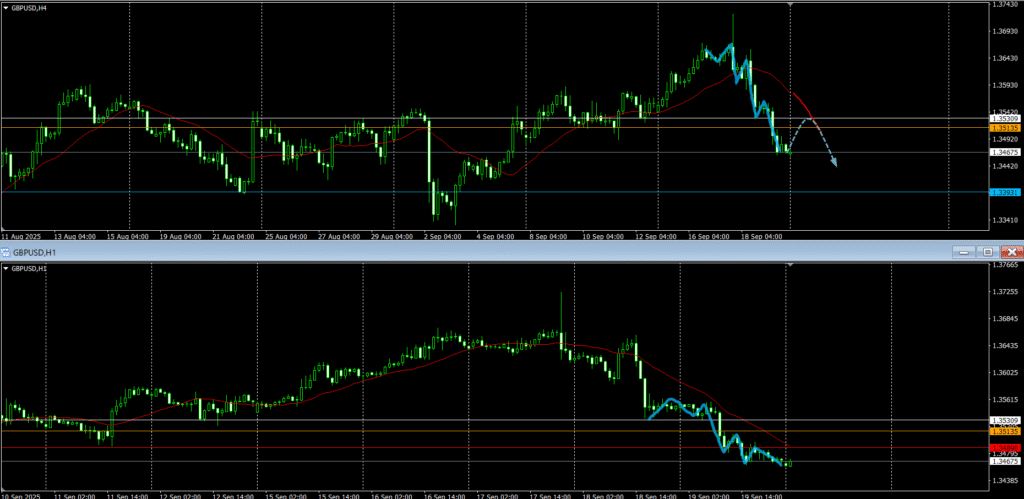Click the orange 1.35135 price label on H4
Screen dimensions: 1024x499
click(1004, 128)
